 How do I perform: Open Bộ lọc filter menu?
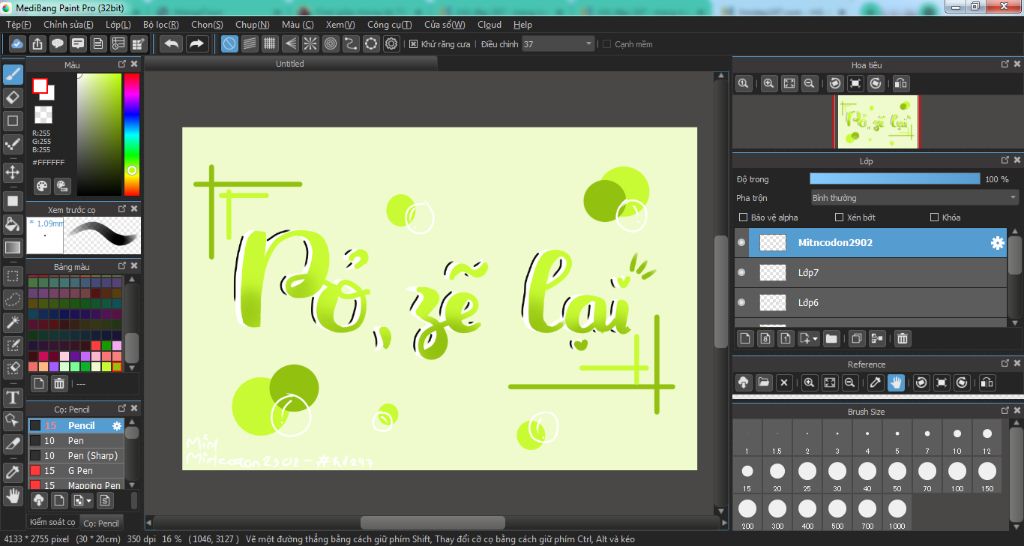(x=161, y=24)
